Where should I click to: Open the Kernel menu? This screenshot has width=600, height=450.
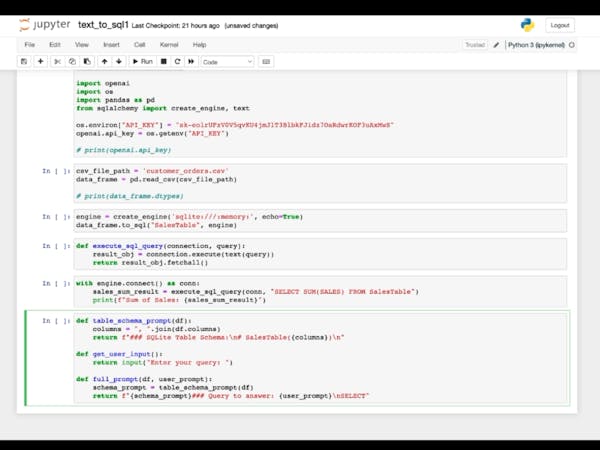coord(169,45)
